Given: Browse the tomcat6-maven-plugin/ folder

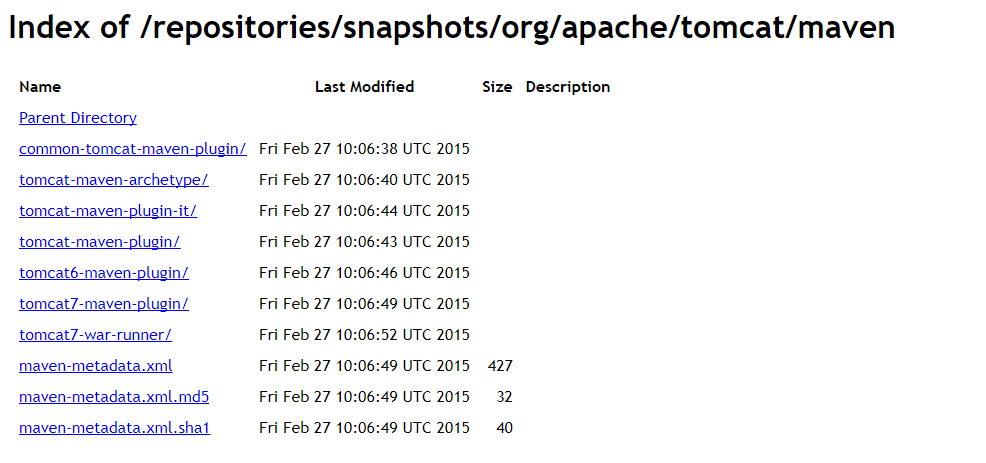Looking at the screenshot, I should [103, 273].
